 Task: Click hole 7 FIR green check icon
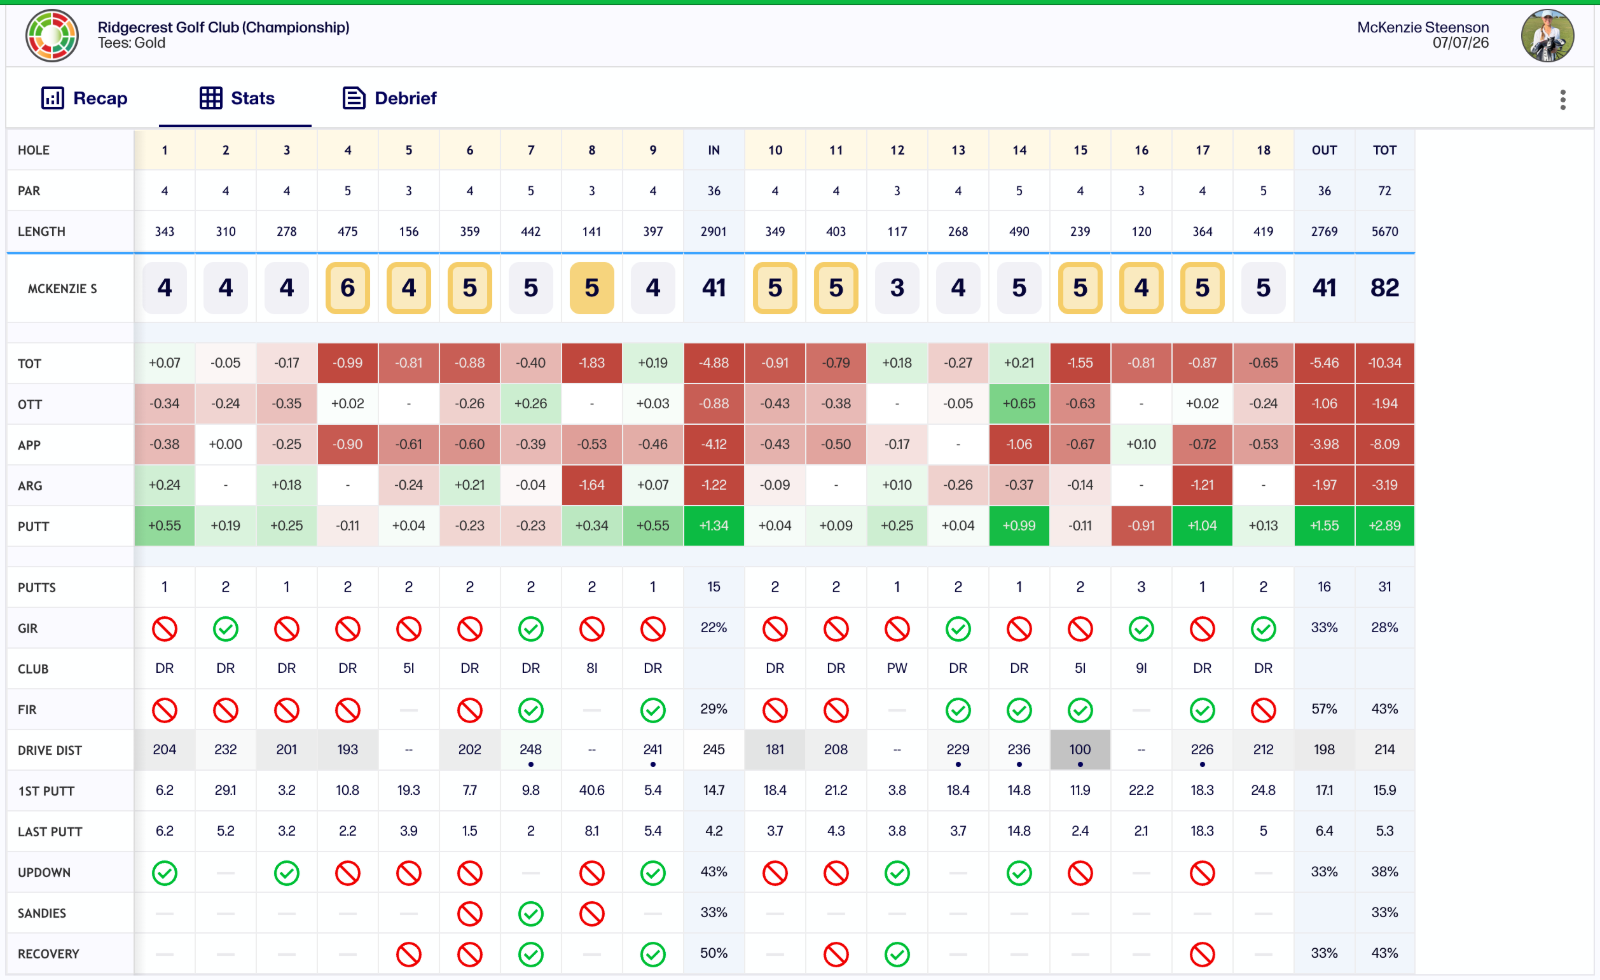pyautogui.click(x=531, y=710)
